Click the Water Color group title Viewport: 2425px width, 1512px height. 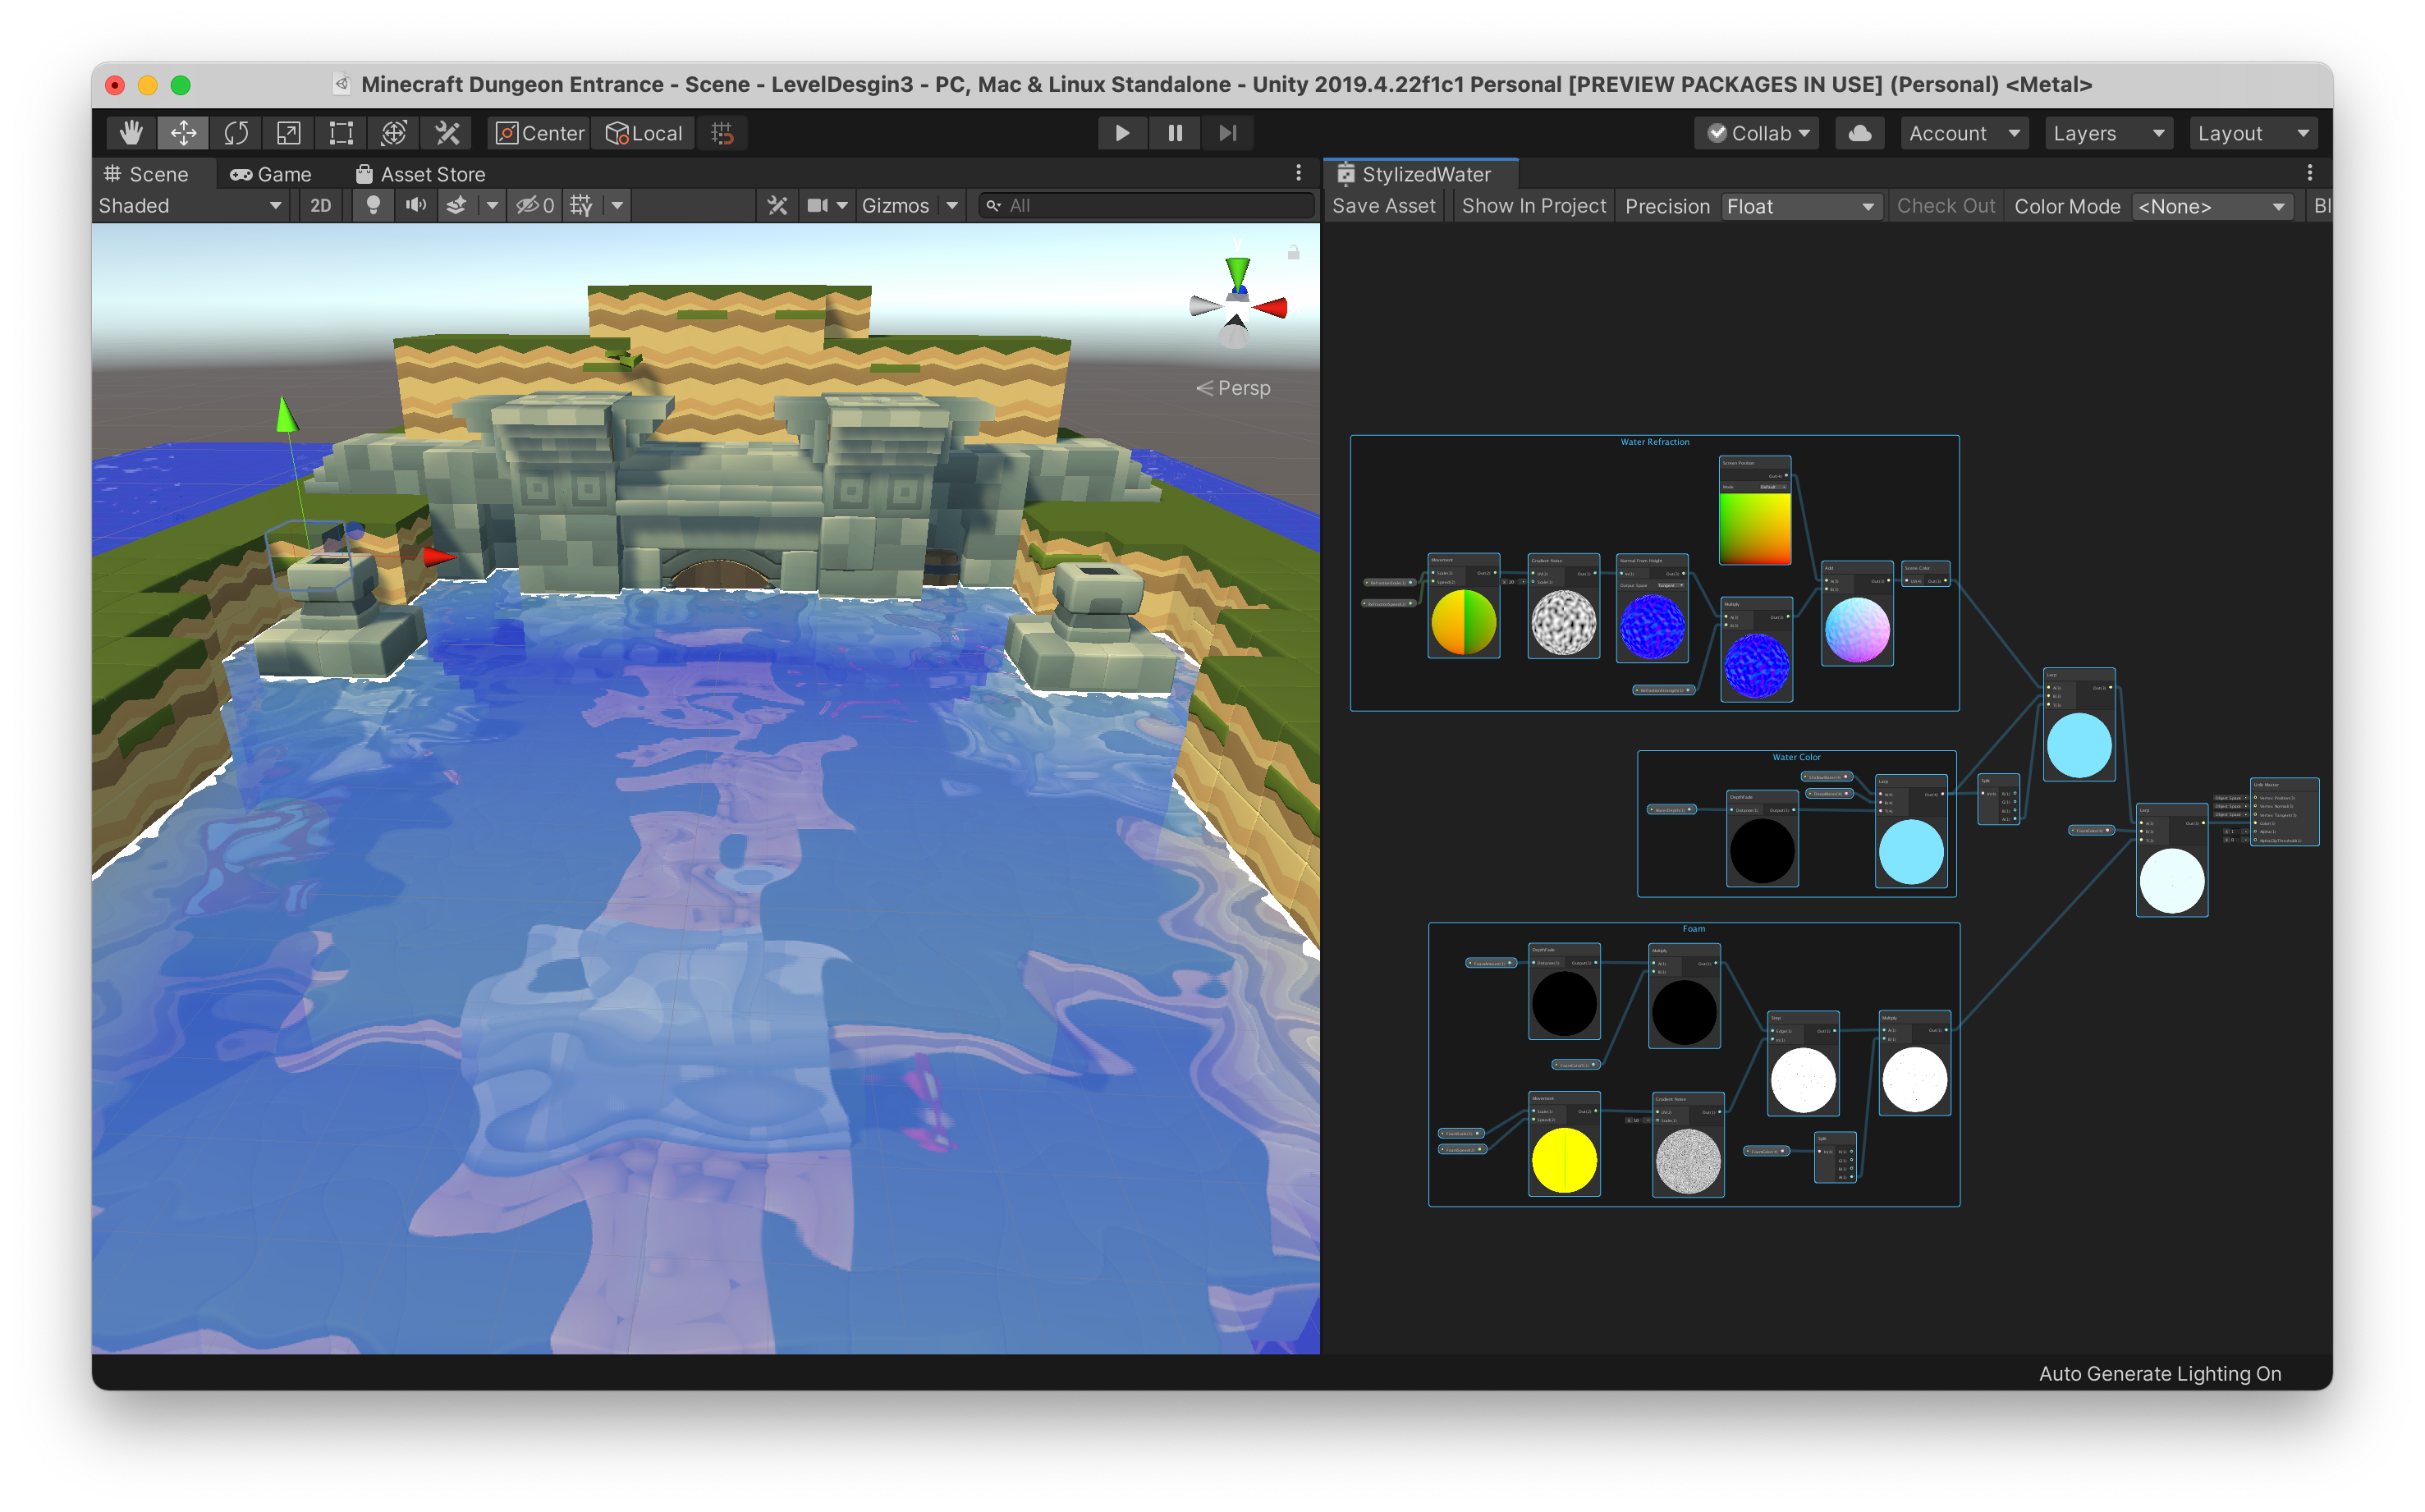[1796, 757]
